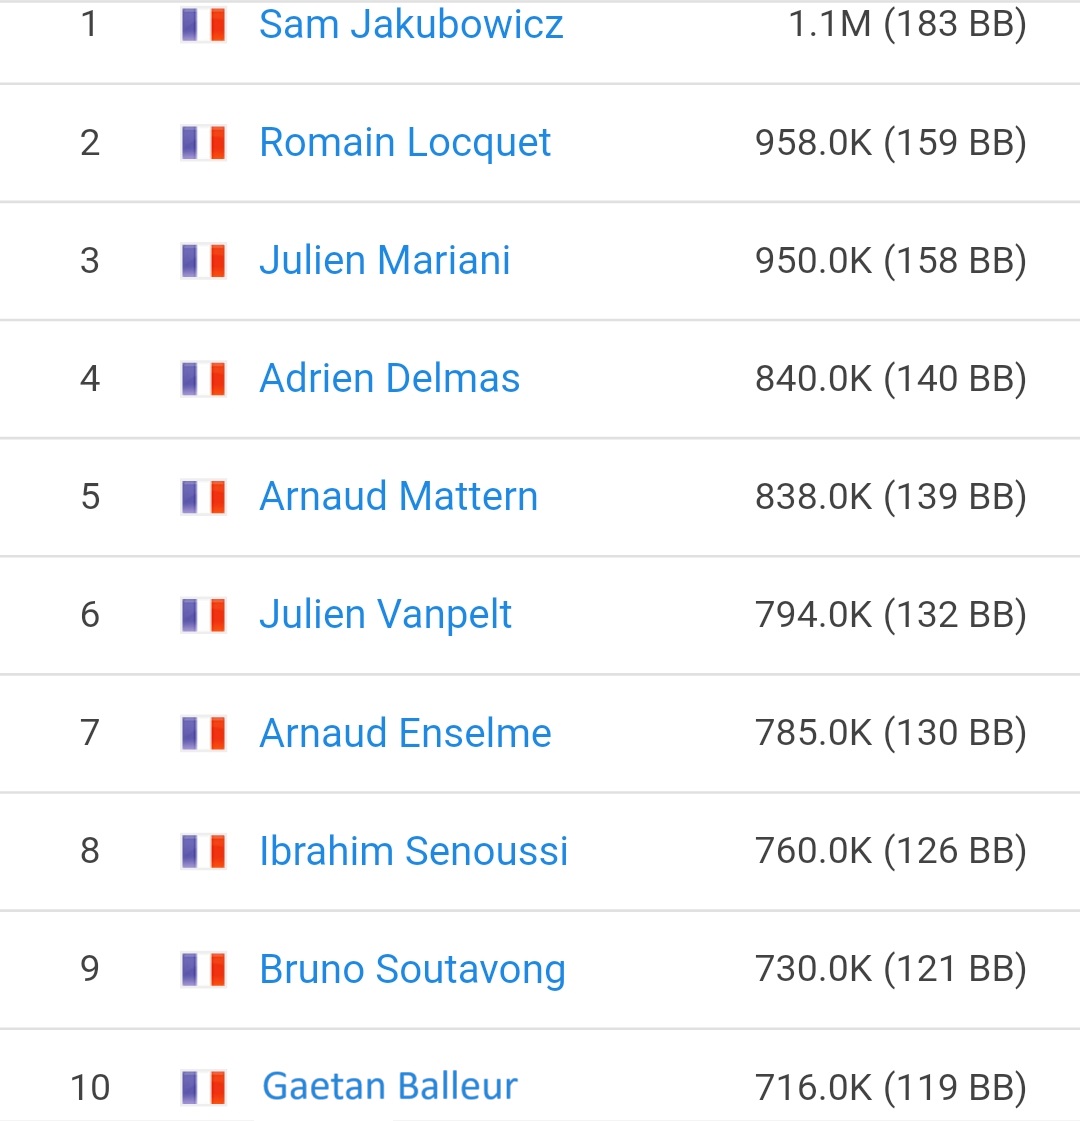Open Julien Vanpelt player link

click(385, 615)
